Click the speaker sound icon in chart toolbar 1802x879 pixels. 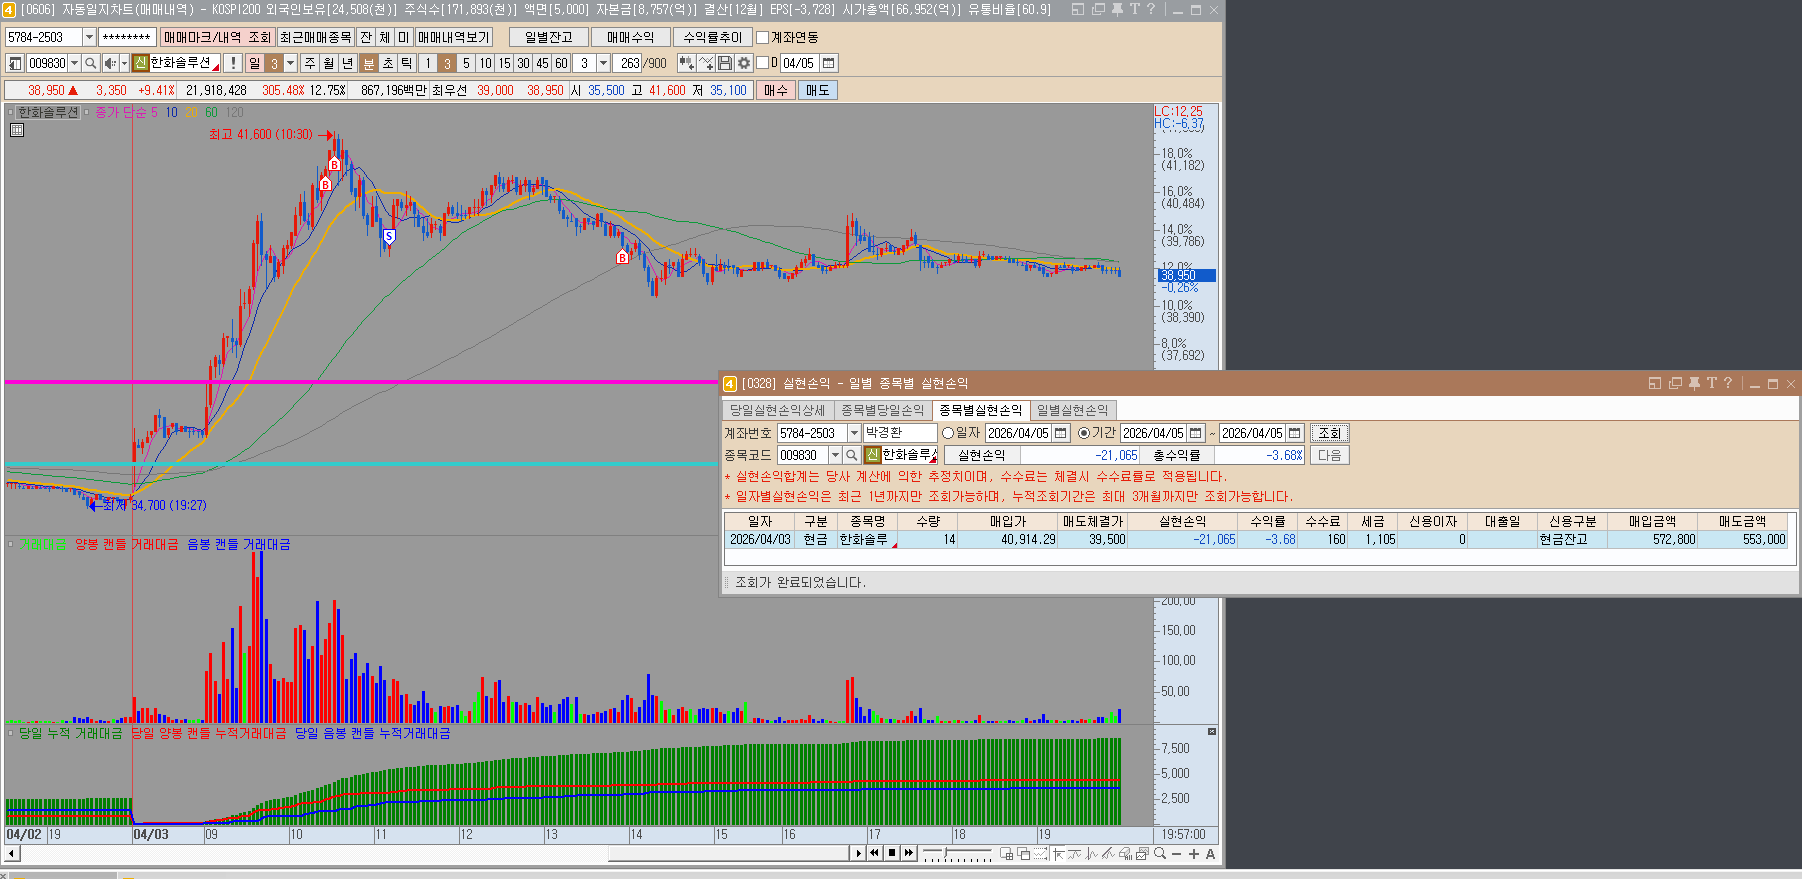(x=109, y=63)
